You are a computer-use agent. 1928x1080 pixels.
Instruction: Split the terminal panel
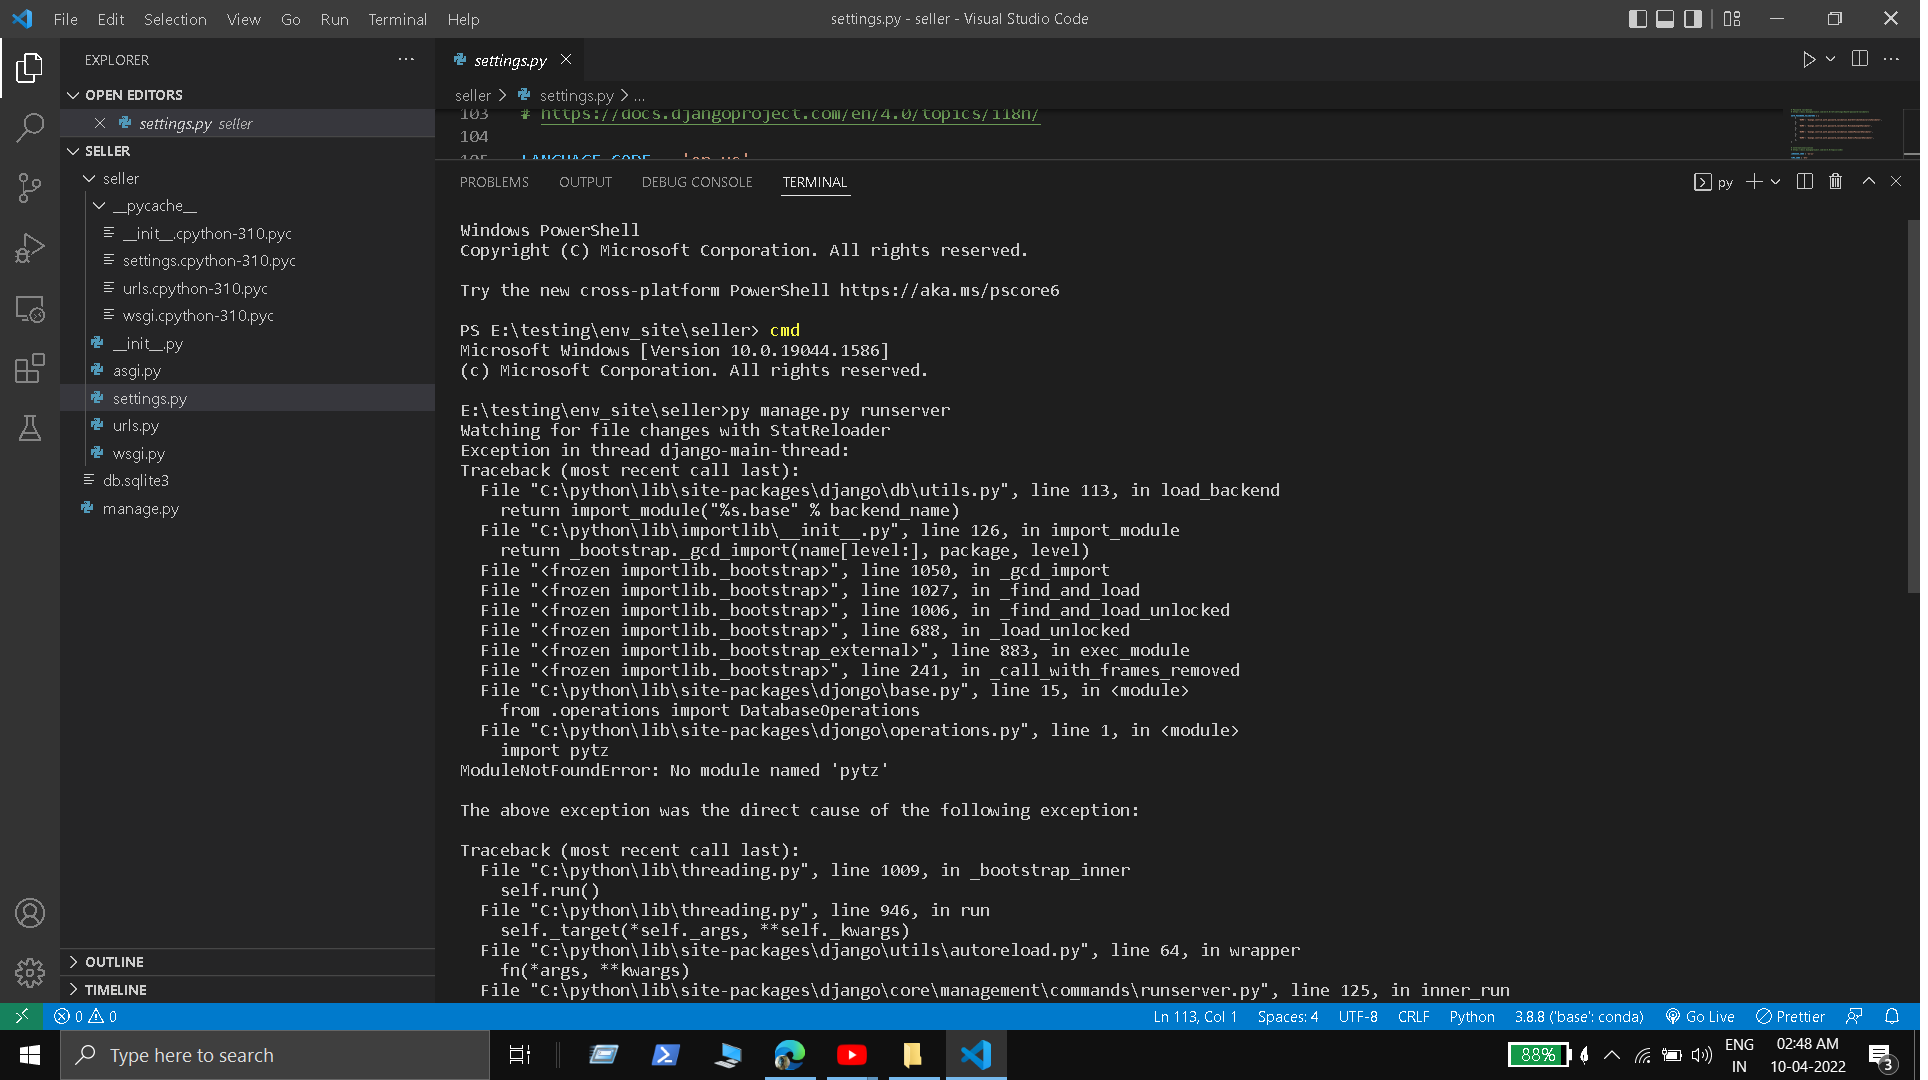[1805, 182]
